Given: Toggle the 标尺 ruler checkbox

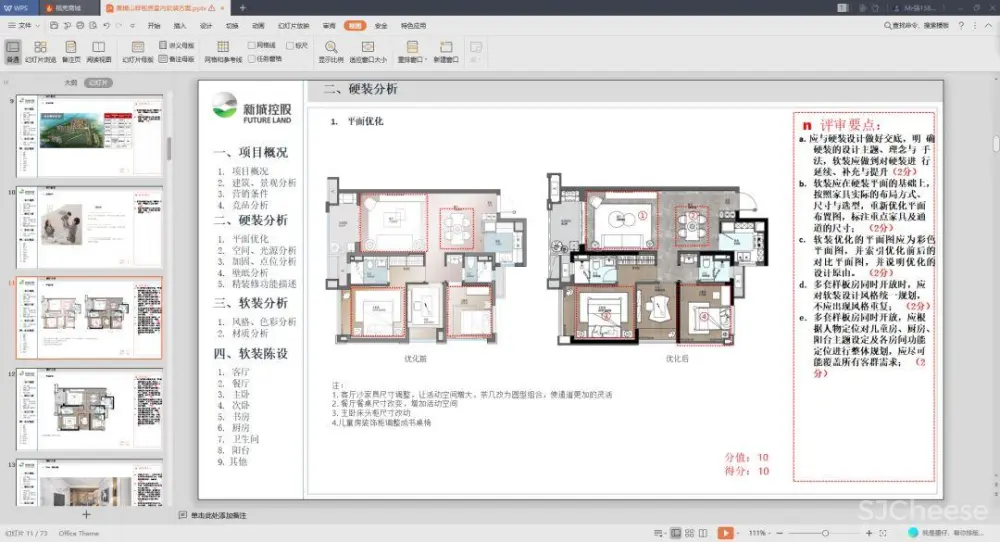Looking at the screenshot, I should [x=289, y=45].
